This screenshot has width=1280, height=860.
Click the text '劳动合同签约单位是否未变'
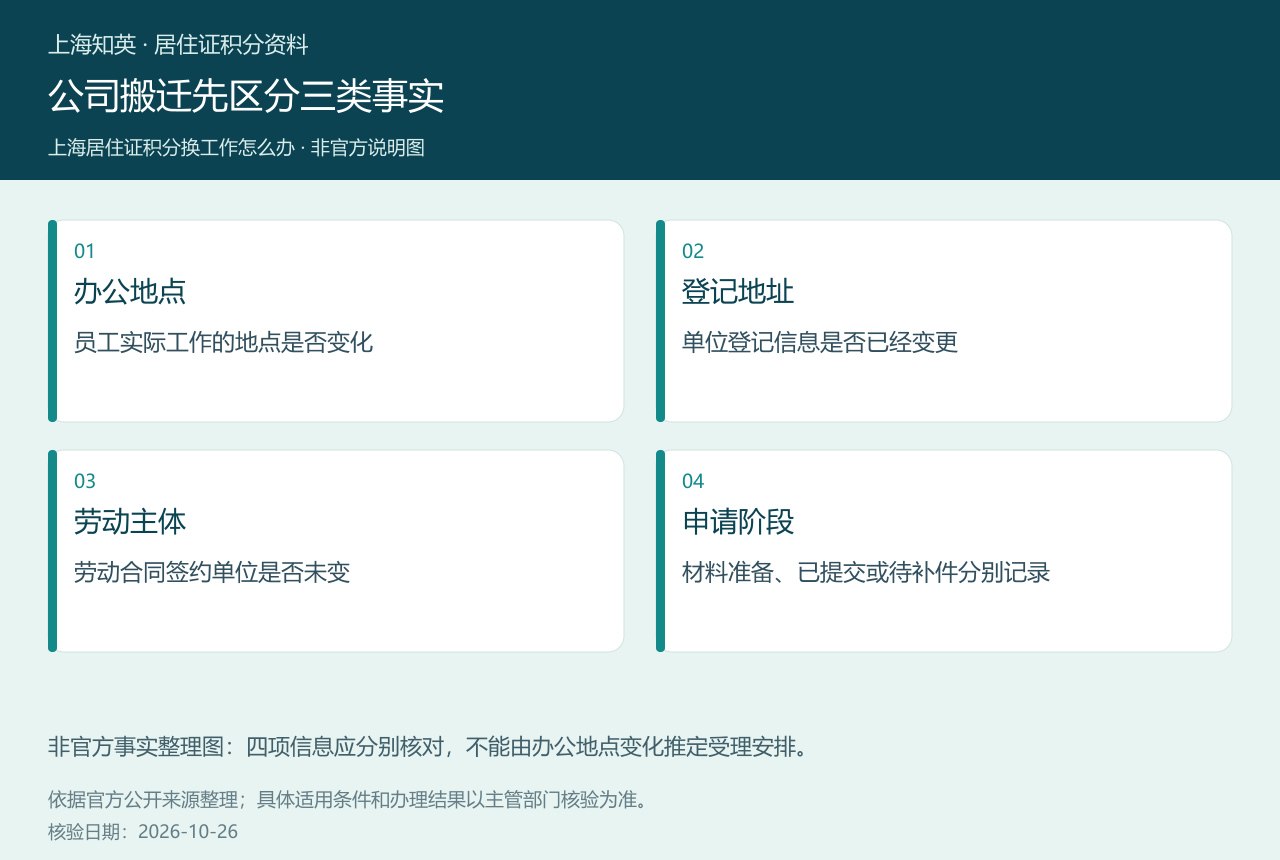[x=212, y=573]
